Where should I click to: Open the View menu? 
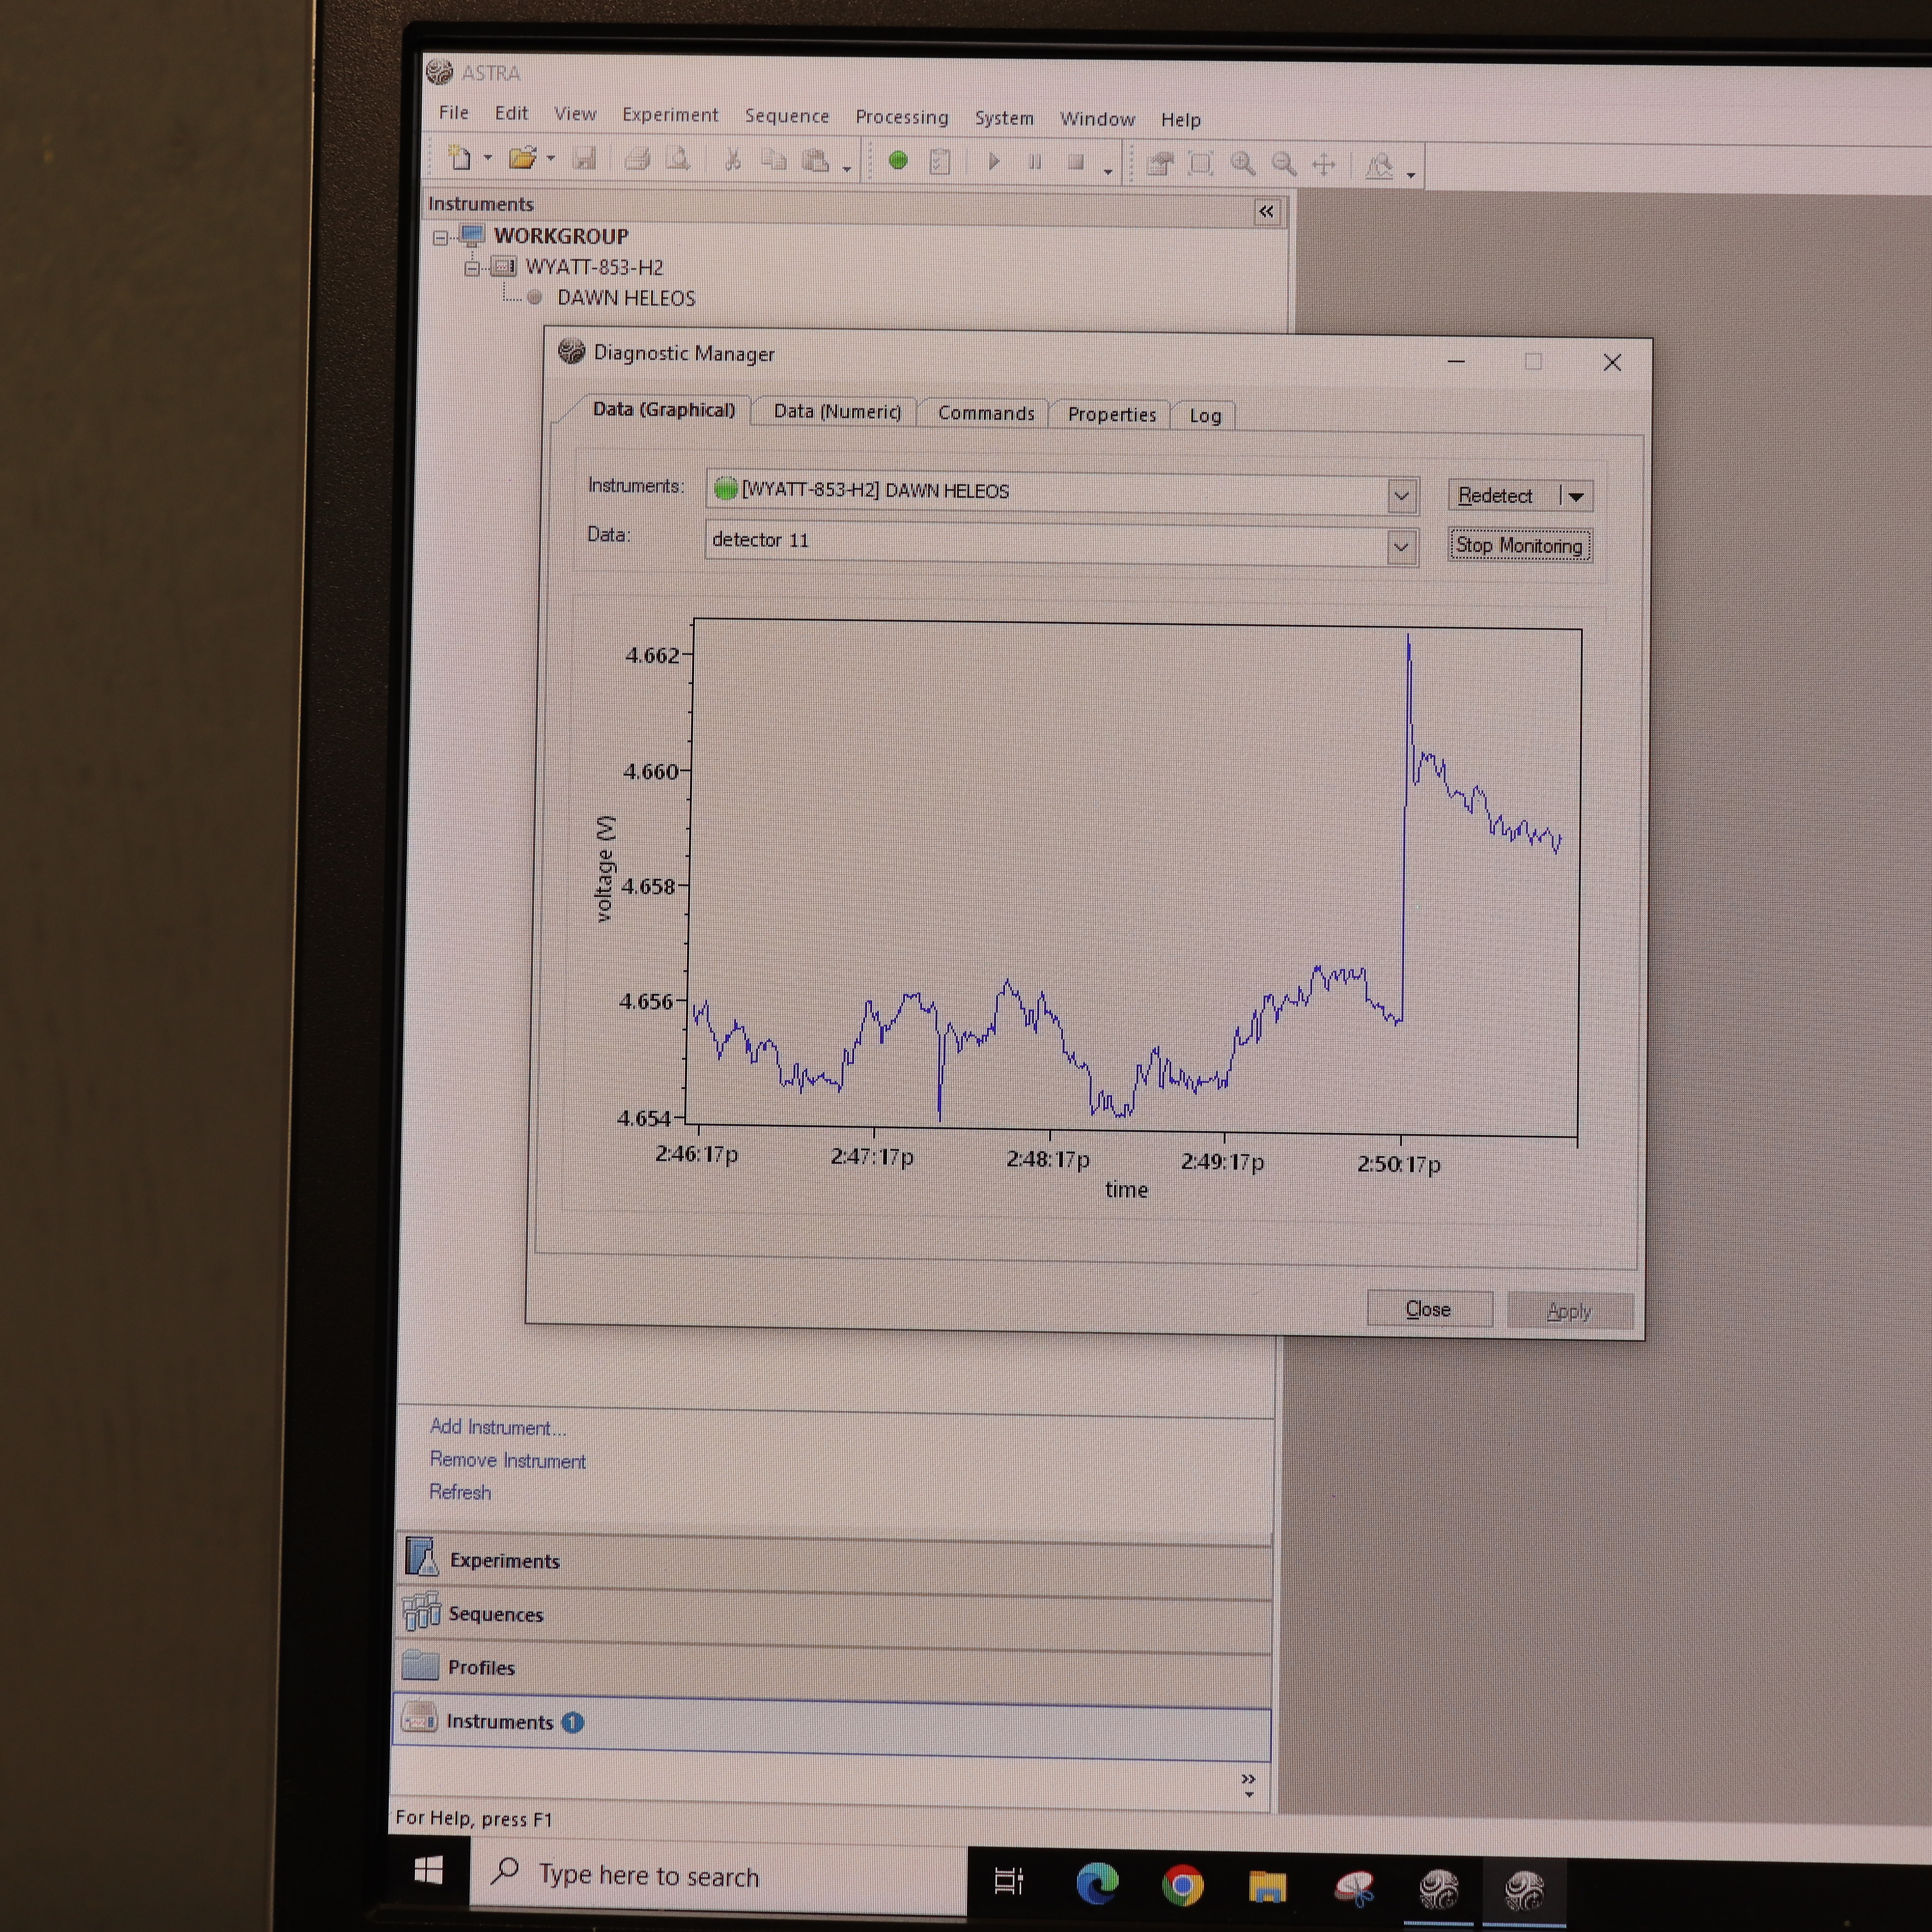pyautogui.click(x=575, y=114)
